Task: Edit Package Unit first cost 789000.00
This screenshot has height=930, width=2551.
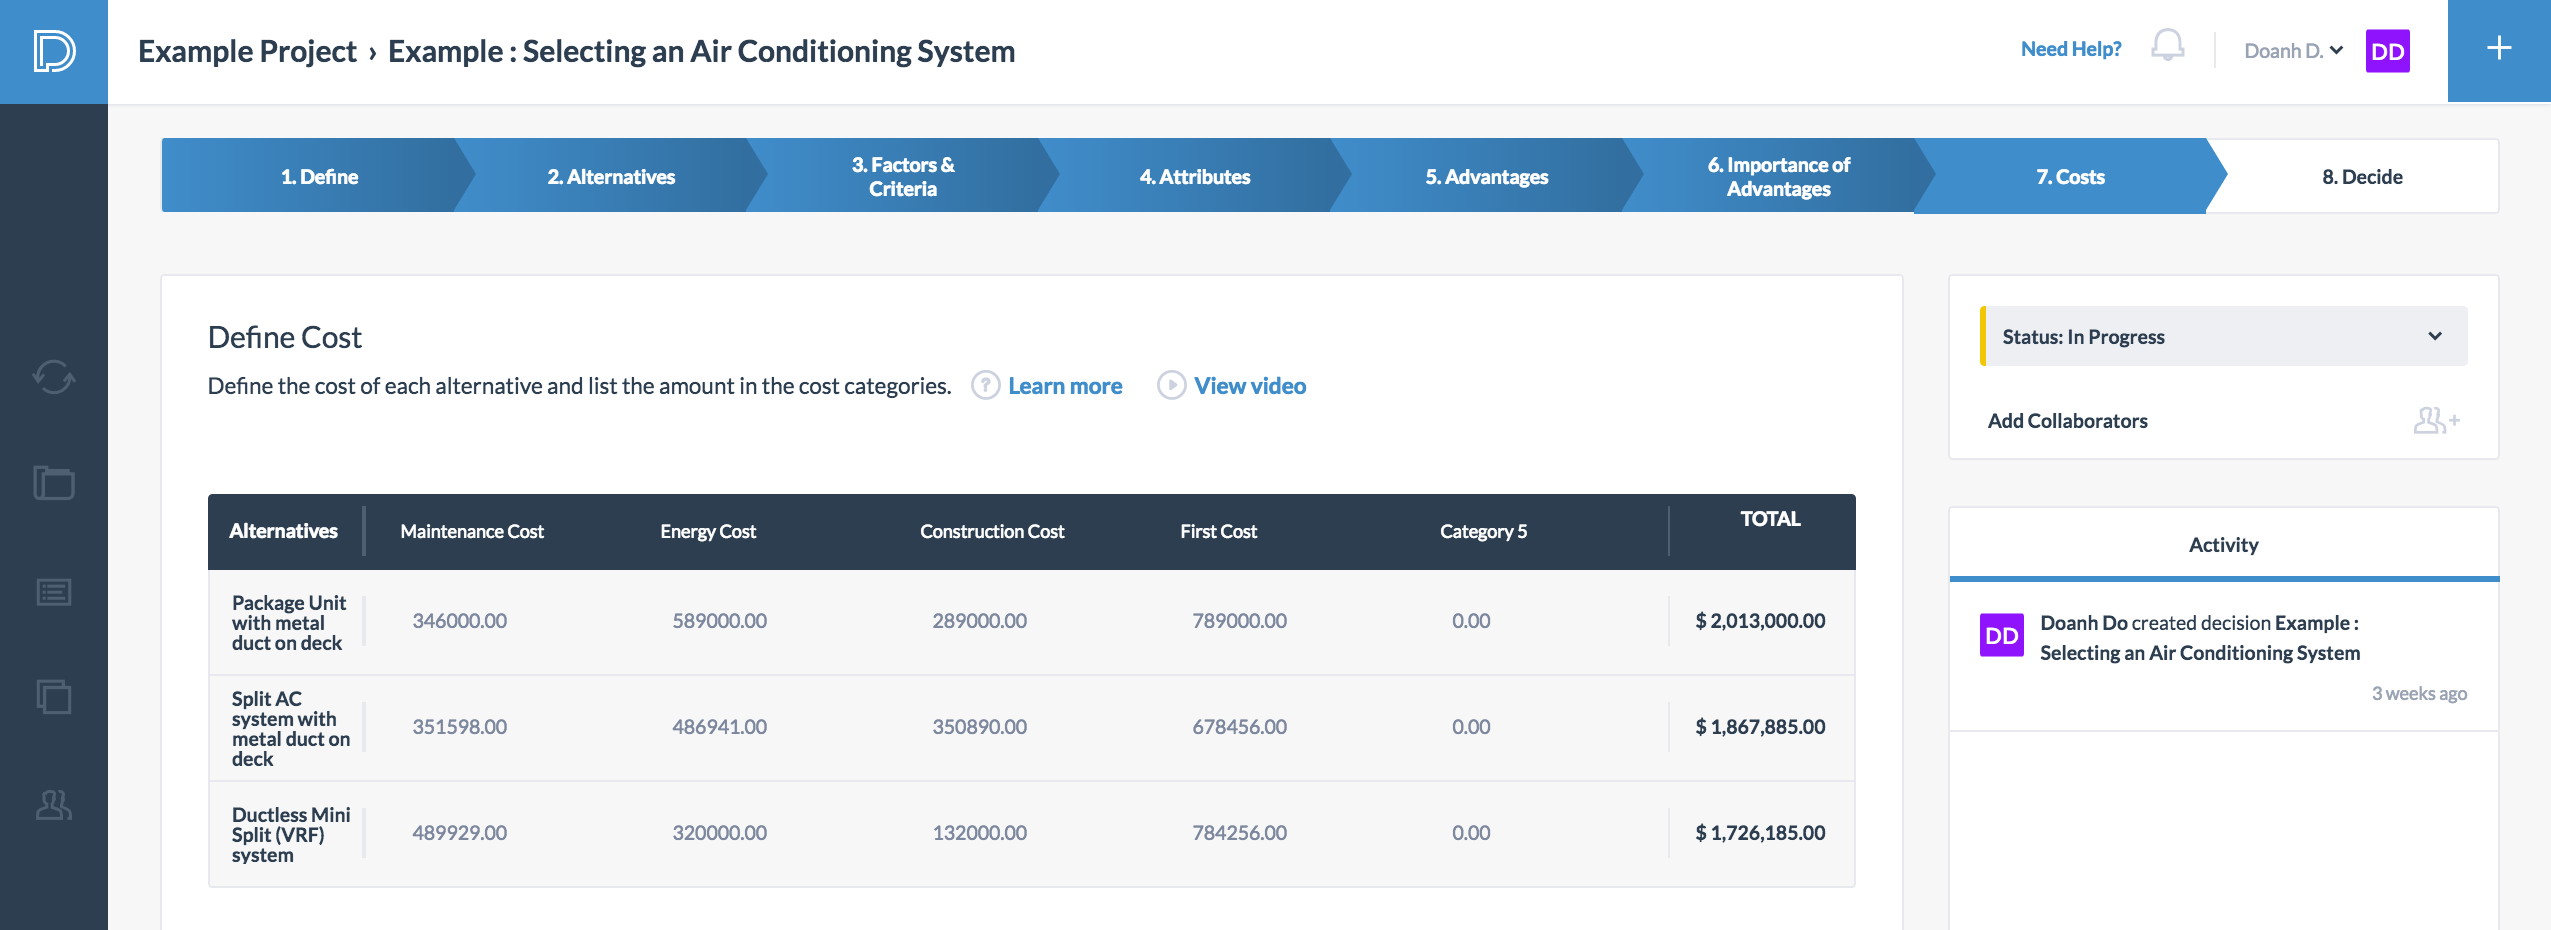Action: point(1240,621)
